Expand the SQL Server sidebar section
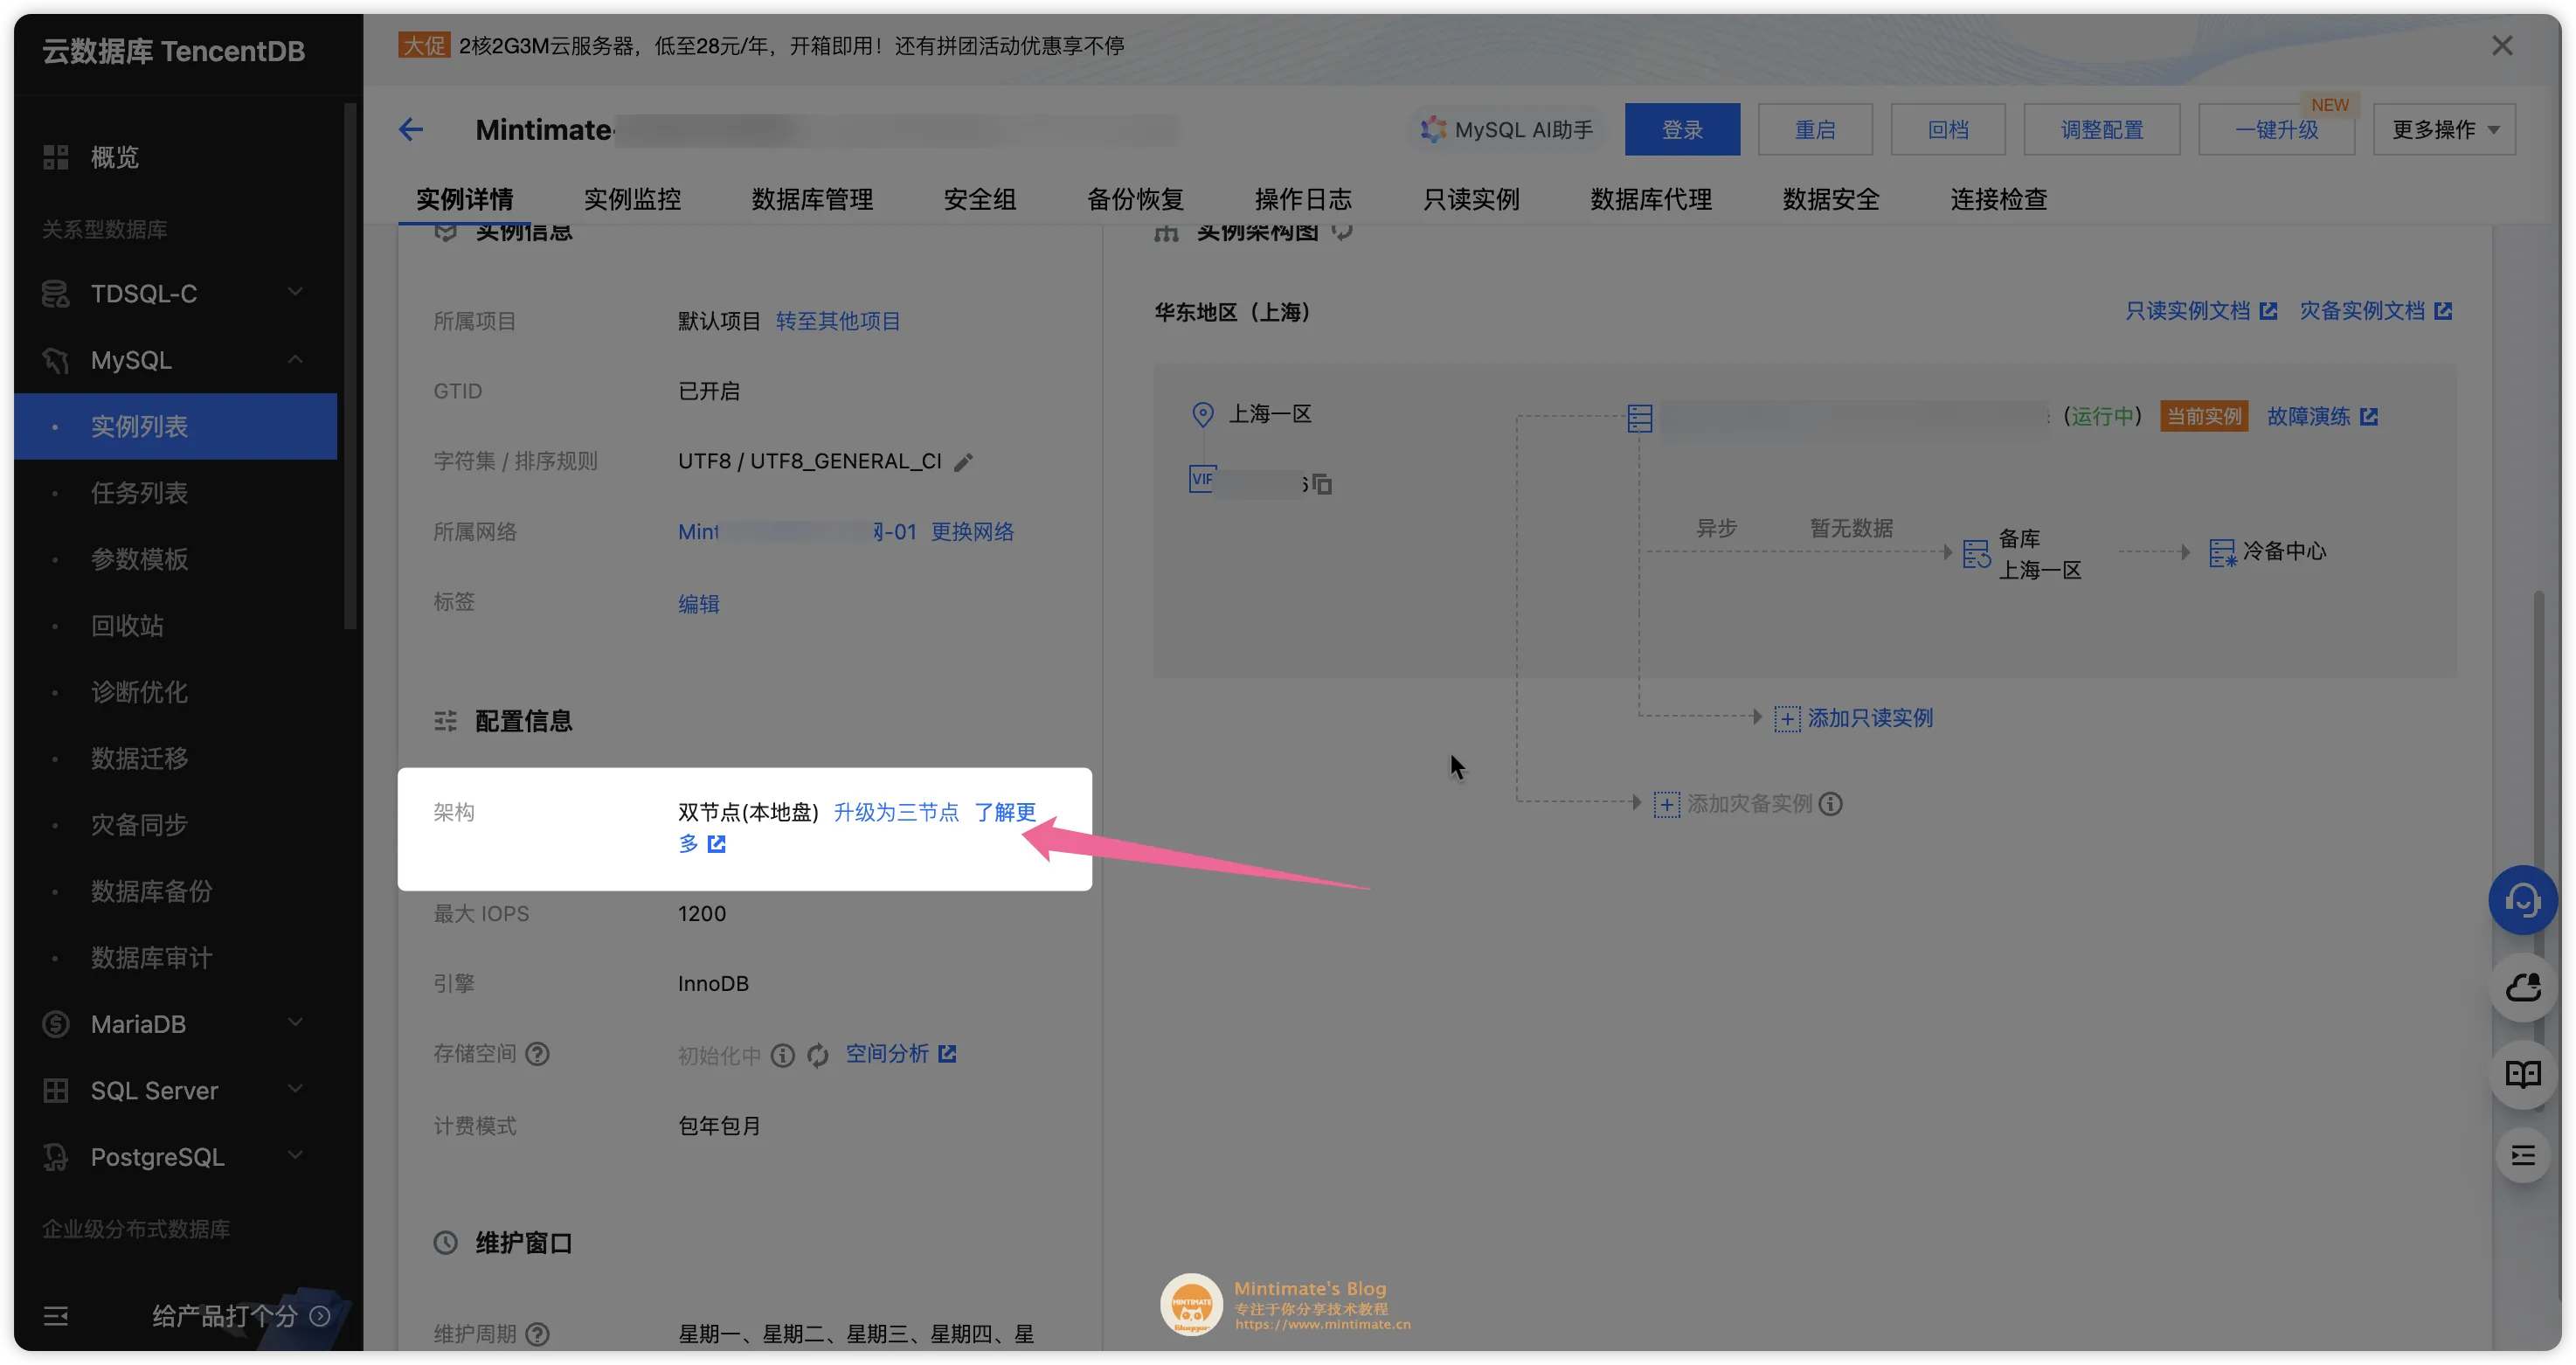The width and height of the screenshot is (2576, 1365). click(295, 1088)
